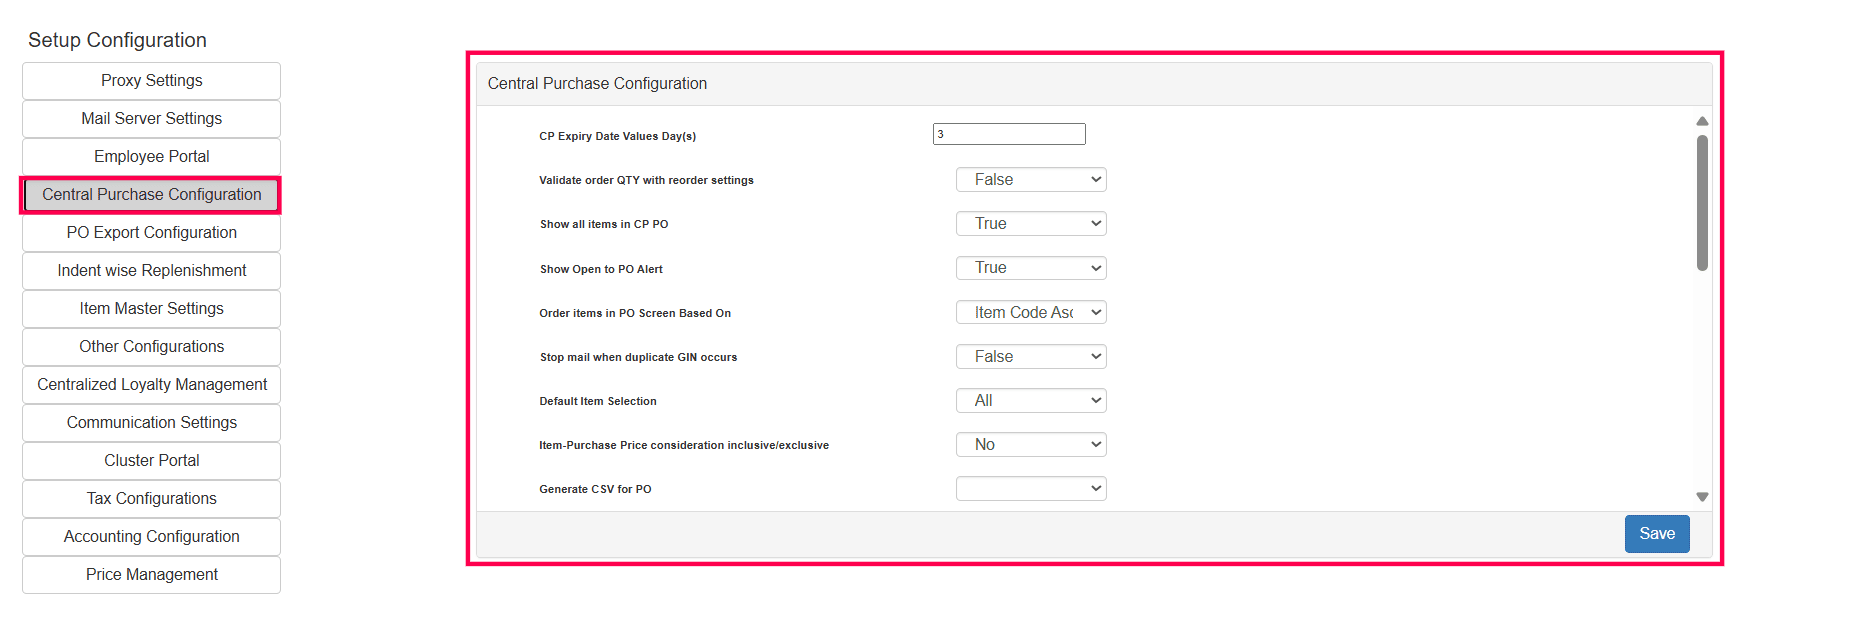Select Mail Server Settings option
The height and width of the screenshot is (620, 1874).
[151, 119]
